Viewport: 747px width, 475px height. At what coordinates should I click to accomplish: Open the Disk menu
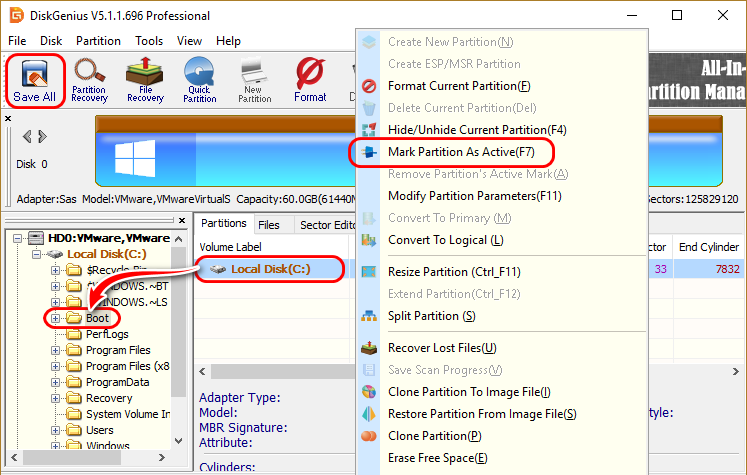tap(51, 41)
